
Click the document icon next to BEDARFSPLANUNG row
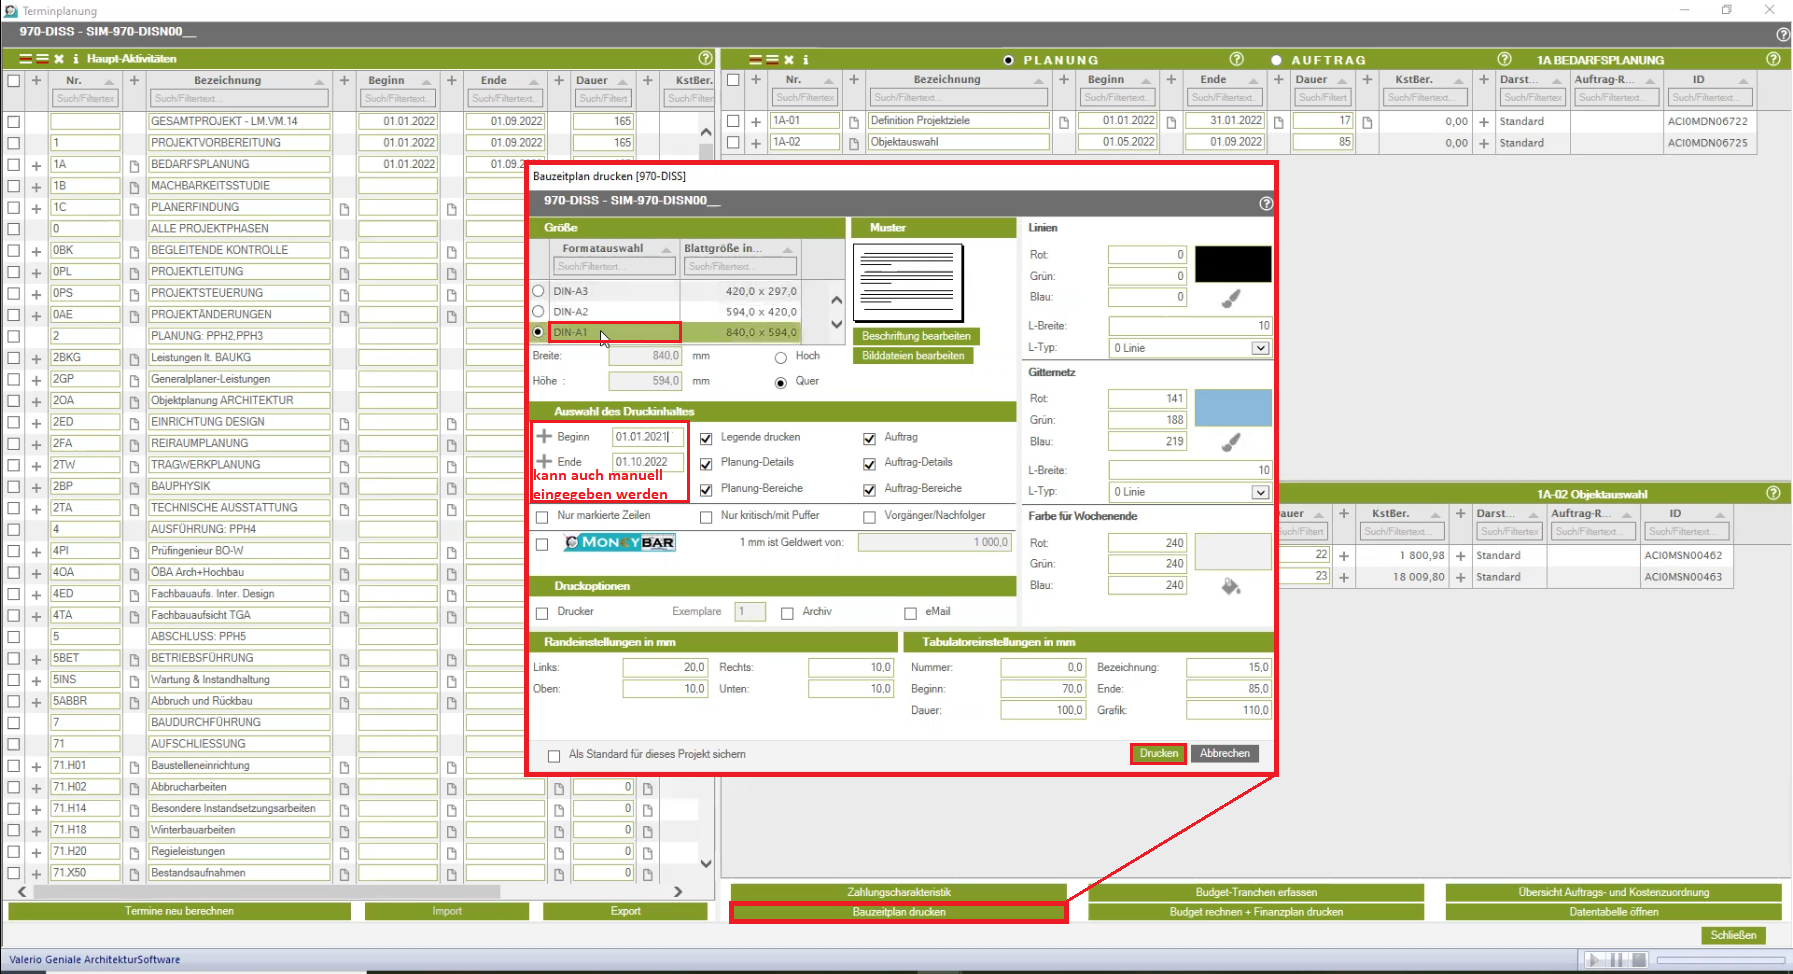coord(134,165)
